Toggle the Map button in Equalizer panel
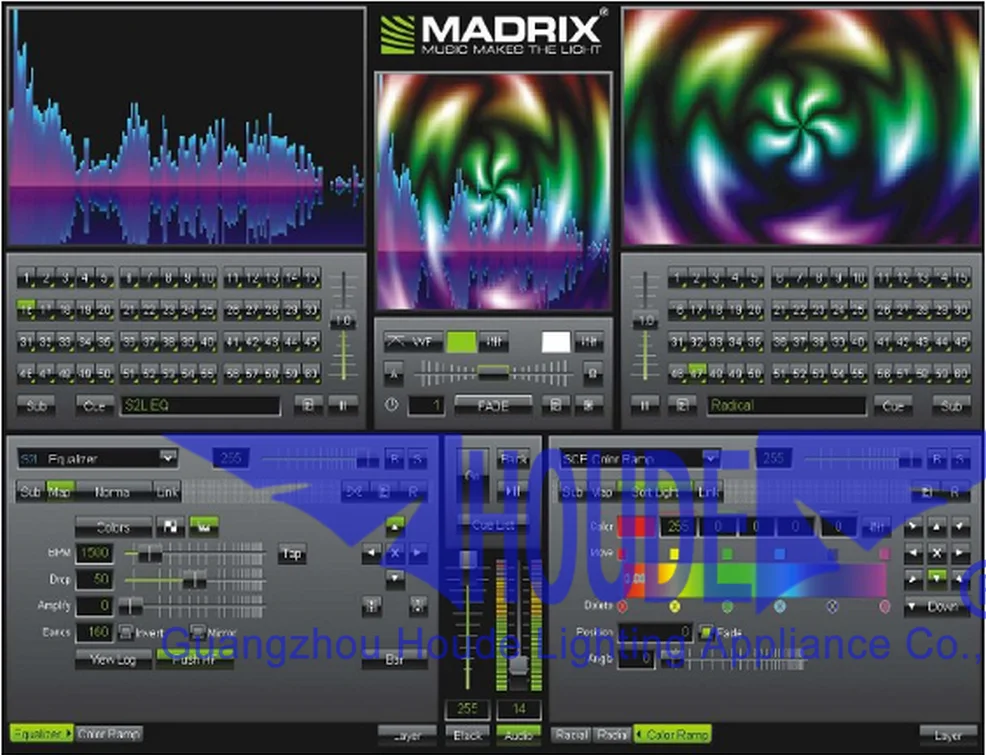This screenshot has width=986, height=755. (60, 491)
